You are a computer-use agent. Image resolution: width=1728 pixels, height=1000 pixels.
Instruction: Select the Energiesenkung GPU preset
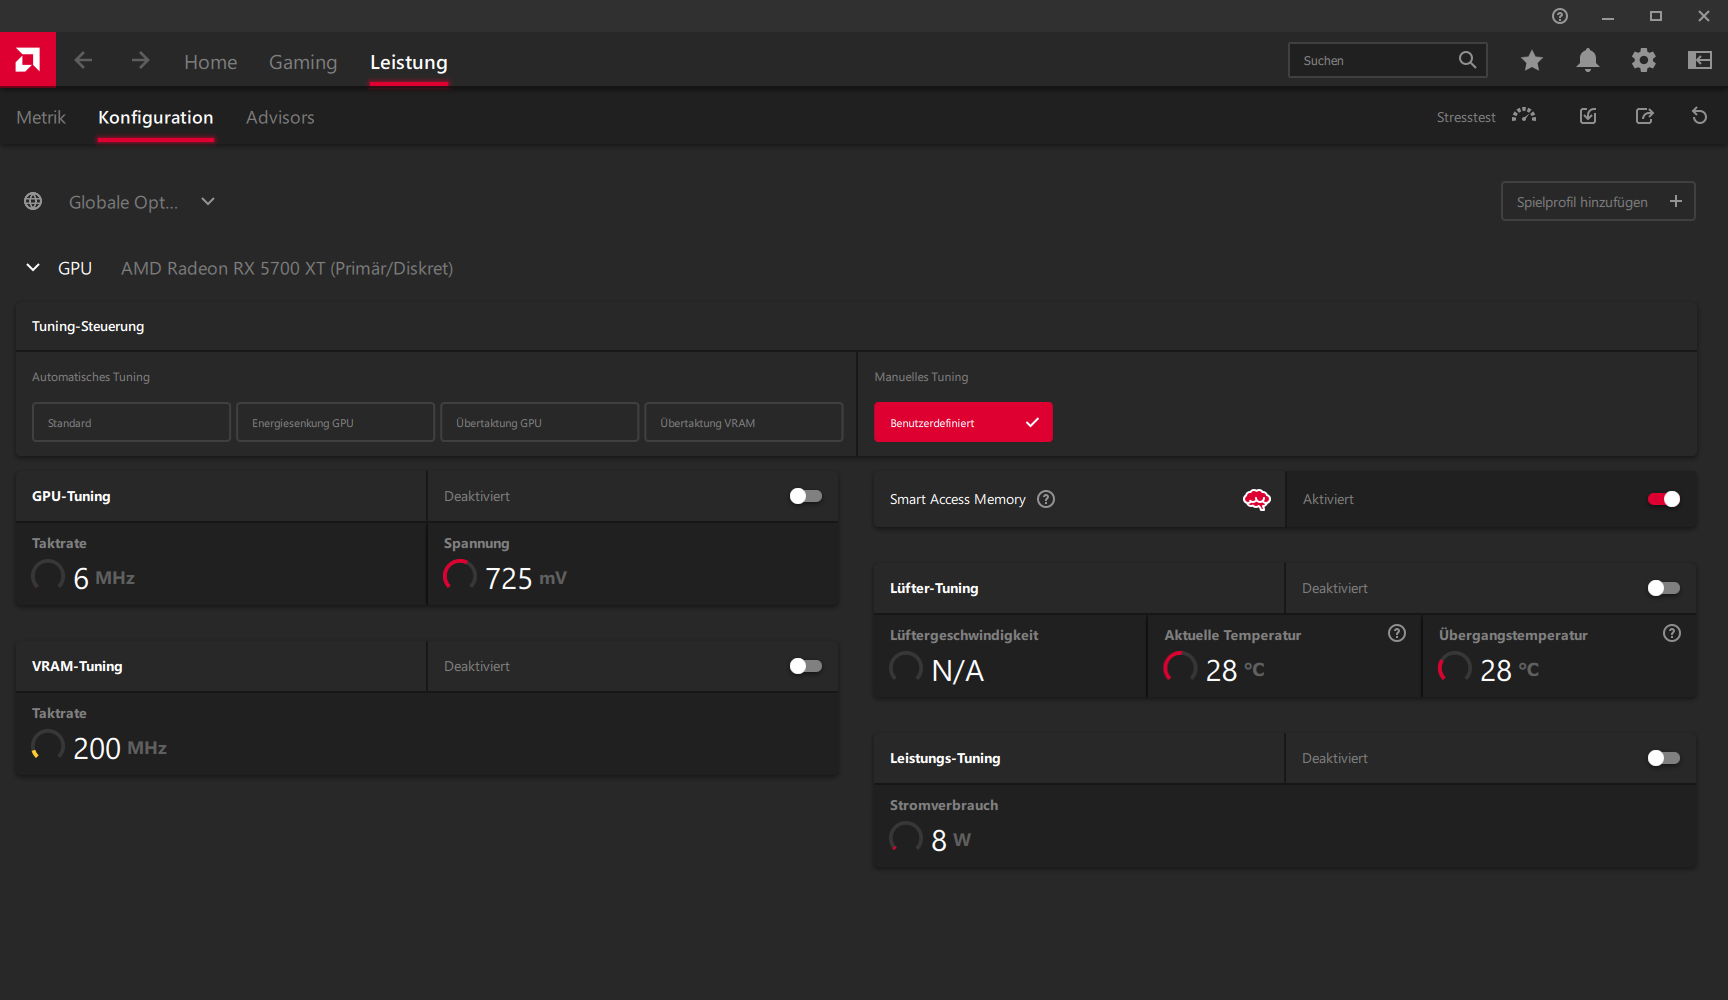pyautogui.click(x=335, y=422)
